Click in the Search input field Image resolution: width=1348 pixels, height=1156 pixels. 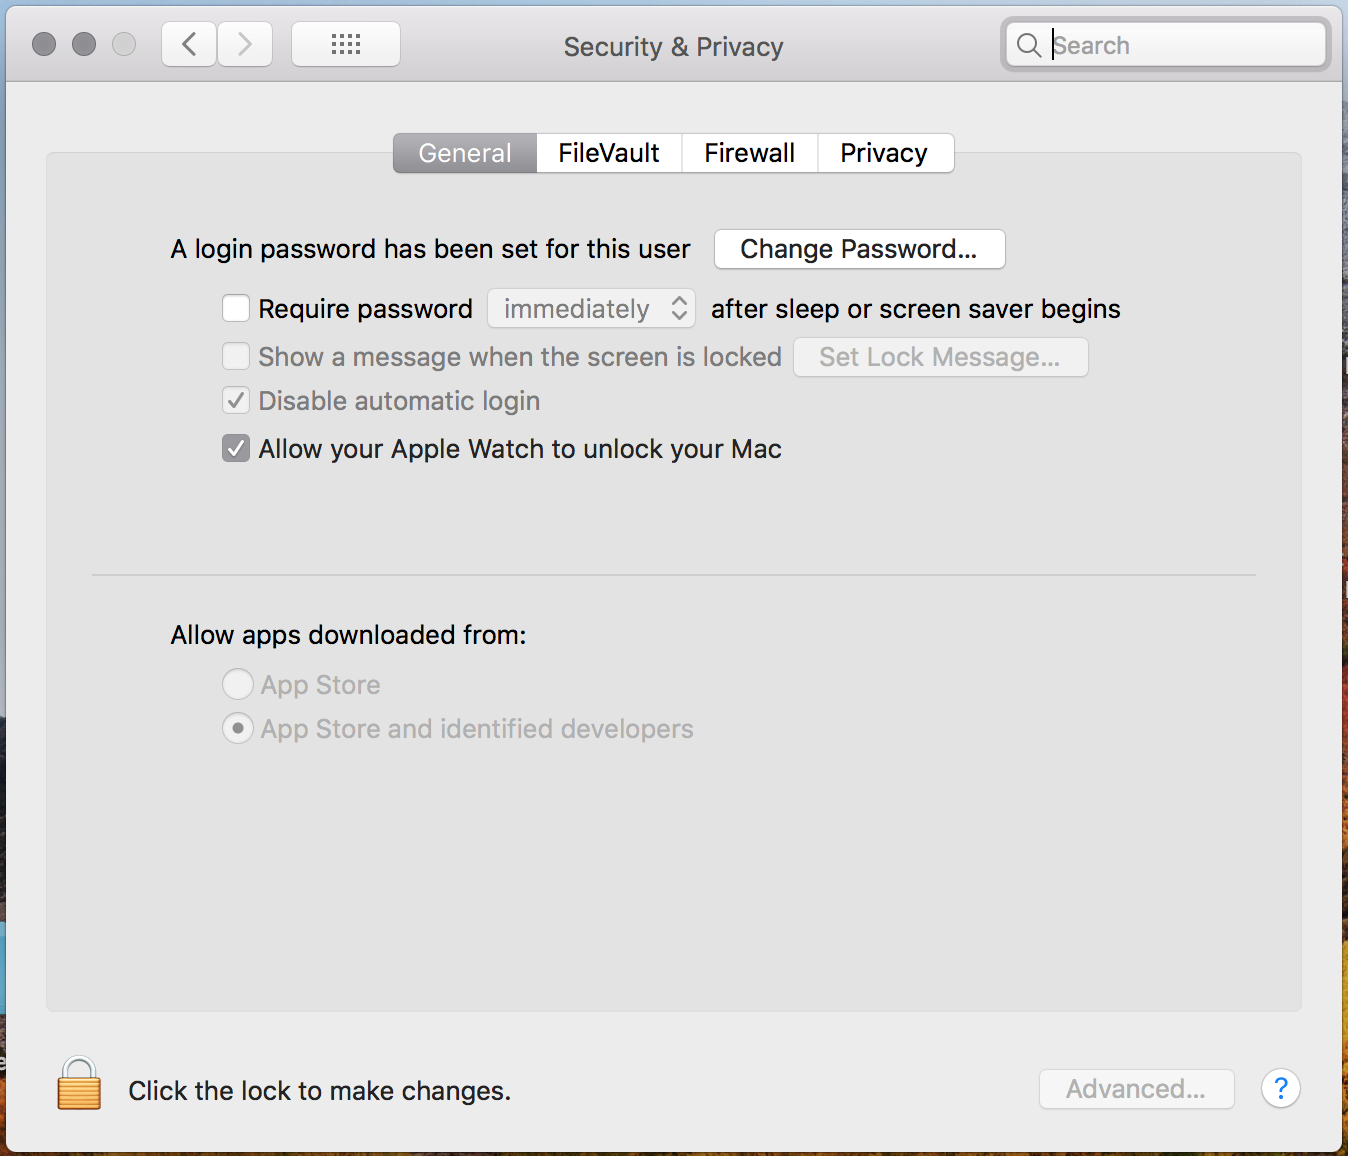pos(1185,45)
